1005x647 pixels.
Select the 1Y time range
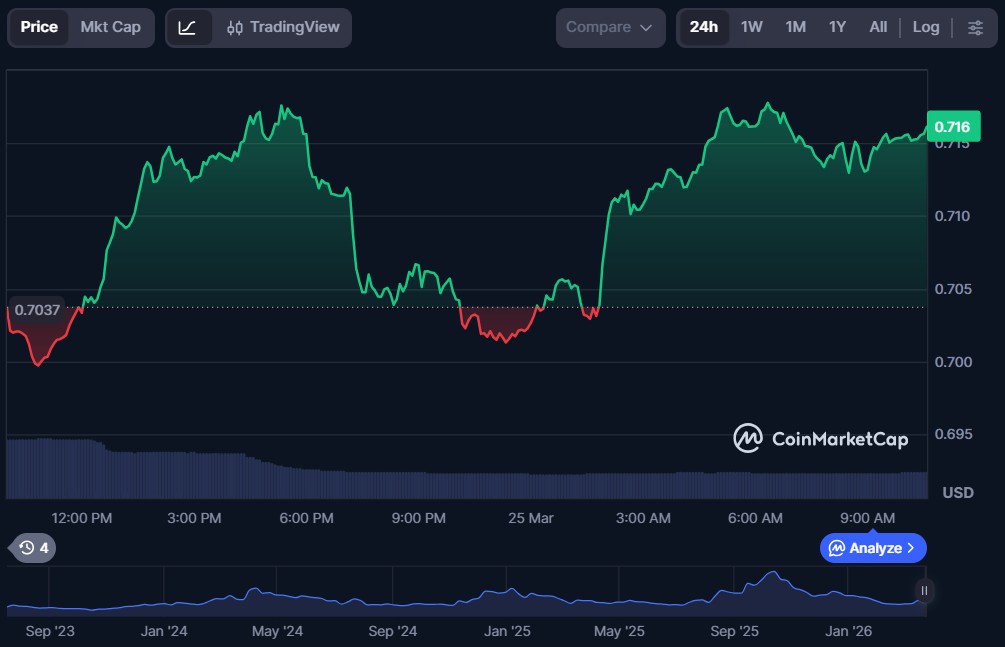tap(837, 27)
